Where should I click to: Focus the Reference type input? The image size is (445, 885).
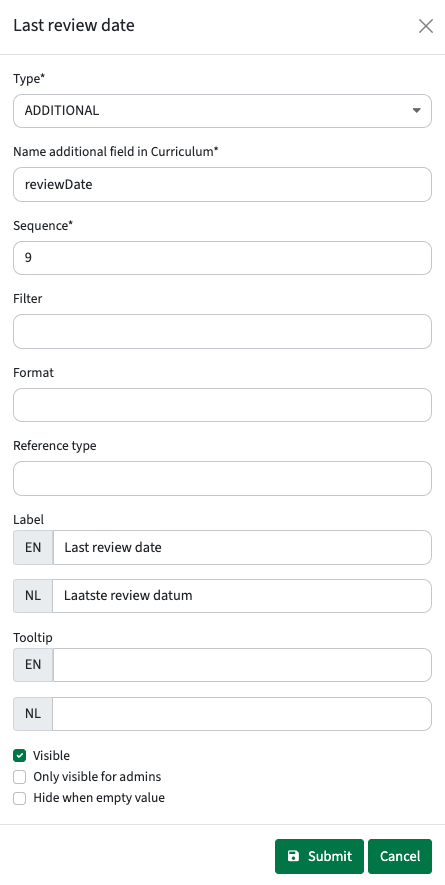coord(222,479)
